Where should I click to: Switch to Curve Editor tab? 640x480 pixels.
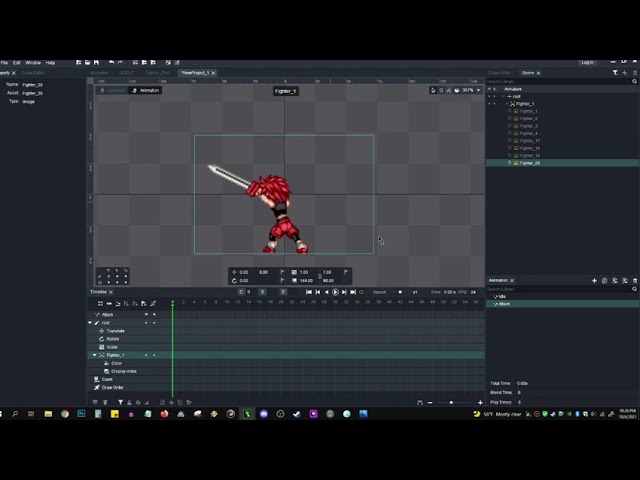click(x=33, y=73)
